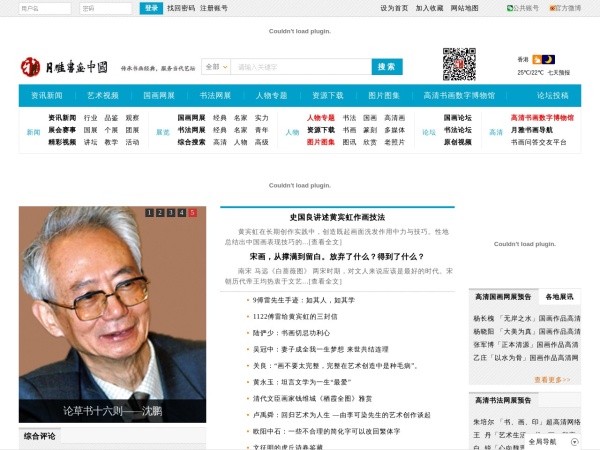Click the 注册账号 link

click(214, 8)
